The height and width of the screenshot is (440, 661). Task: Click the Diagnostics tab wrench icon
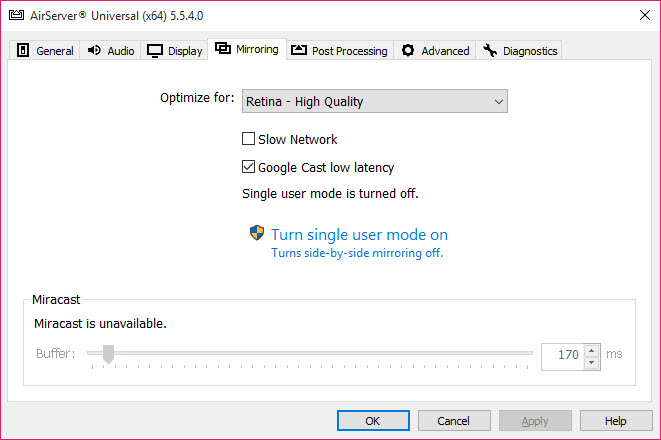(x=489, y=50)
